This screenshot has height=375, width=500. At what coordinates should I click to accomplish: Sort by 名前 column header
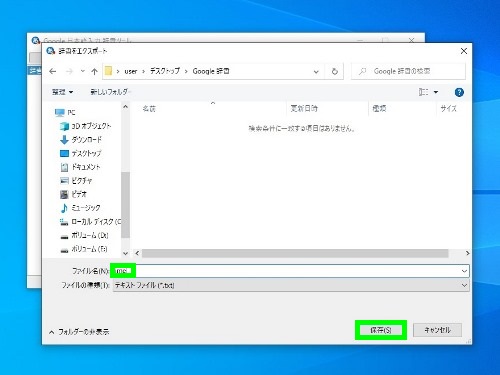coord(149,109)
